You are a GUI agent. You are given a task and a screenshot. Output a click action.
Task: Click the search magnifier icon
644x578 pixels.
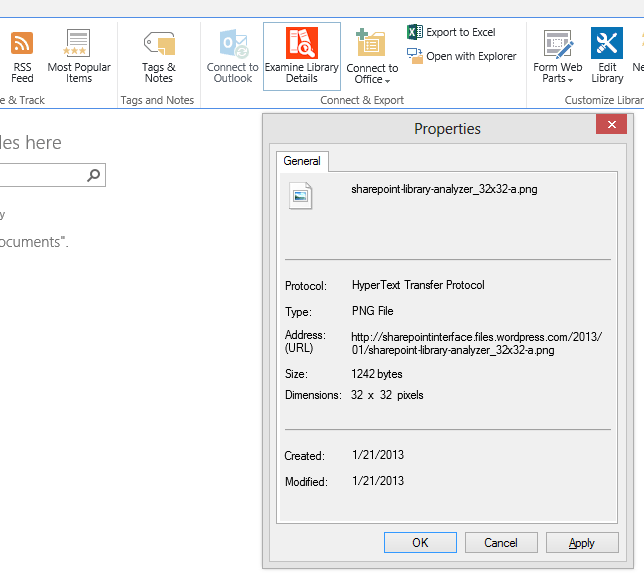pyautogui.click(x=94, y=175)
